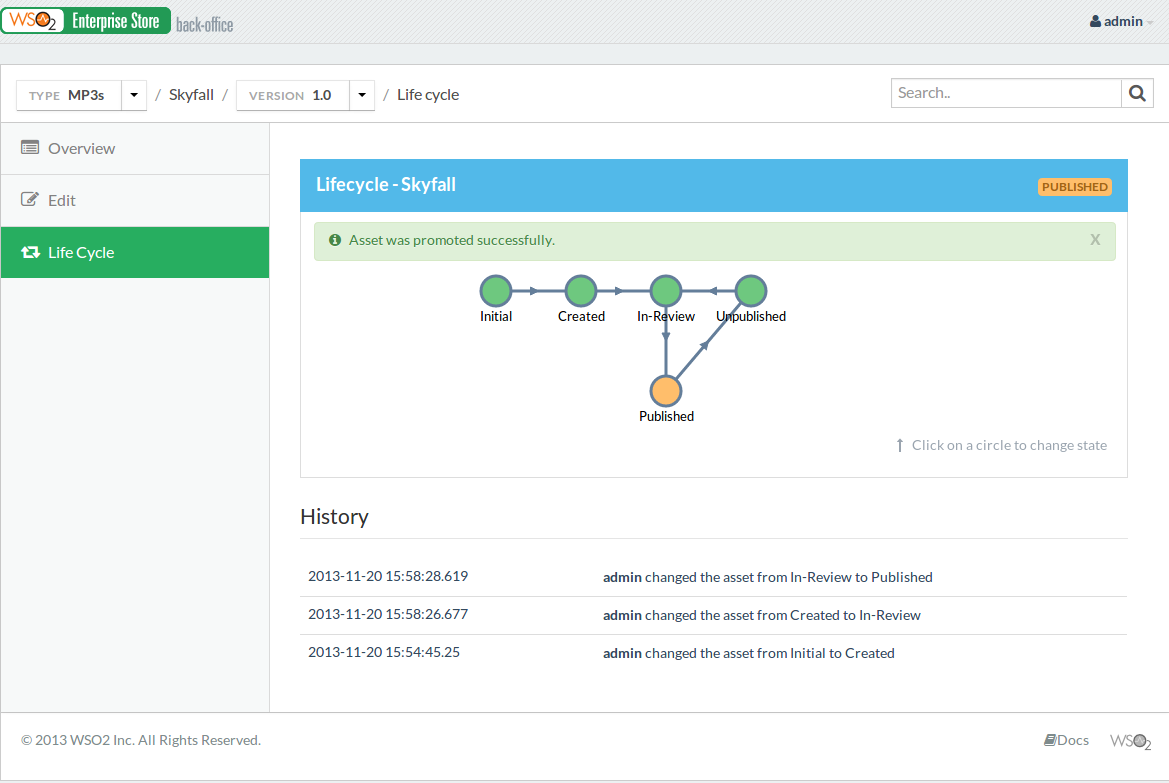Open the Overview panel icon in sidebar
Screen dimensions: 1169x783
[x=30, y=148]
